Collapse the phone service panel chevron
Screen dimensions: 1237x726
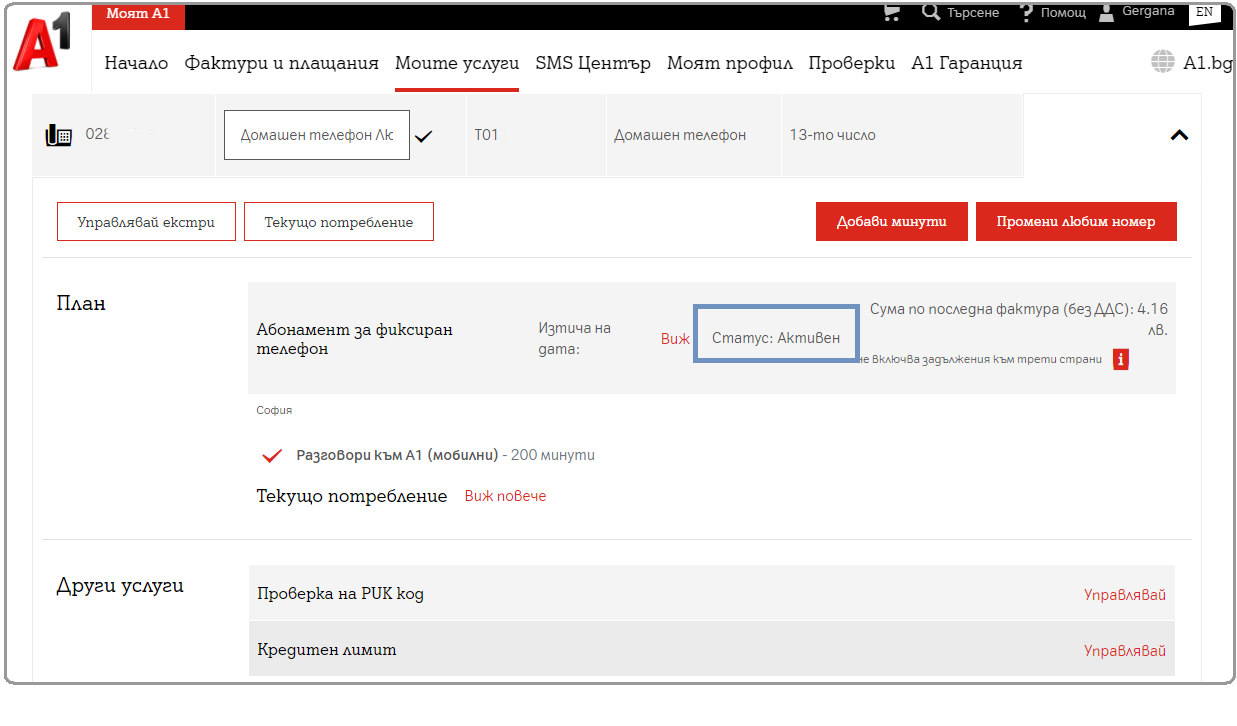tap(1179, 135)
